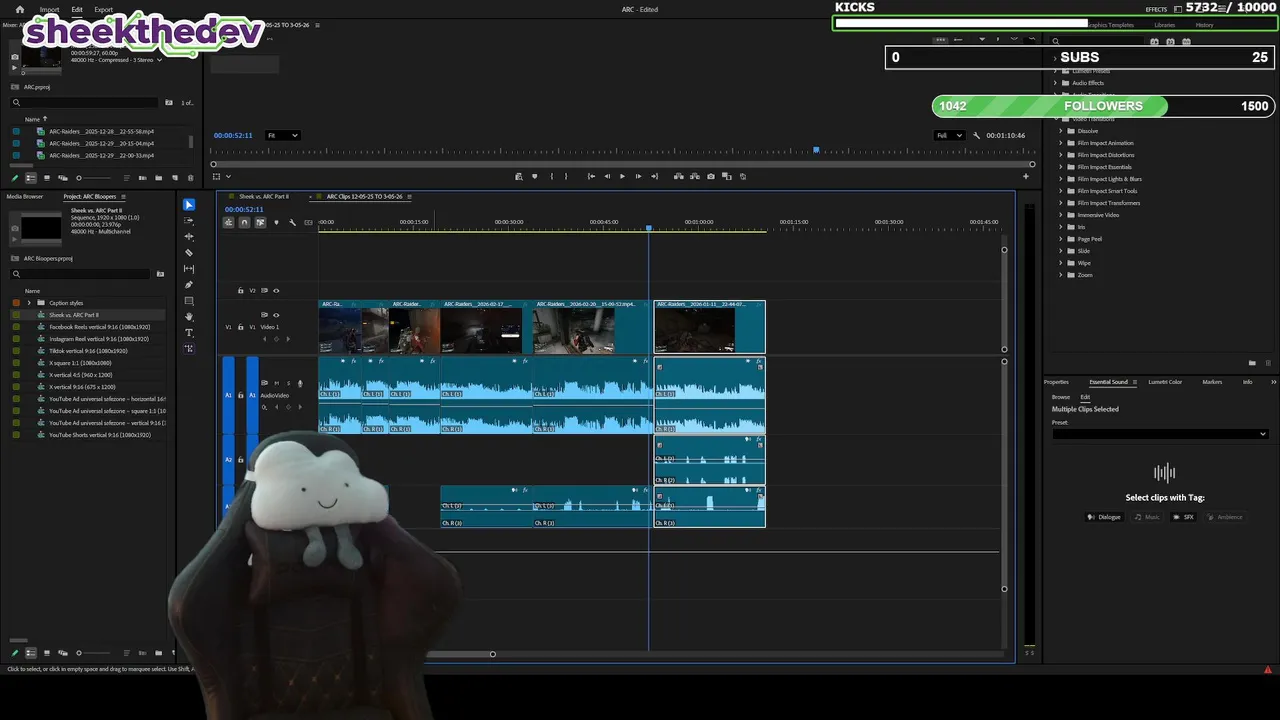Mark In point bracket in program monitor
The image size is (1280, 720).
point(551,176)
